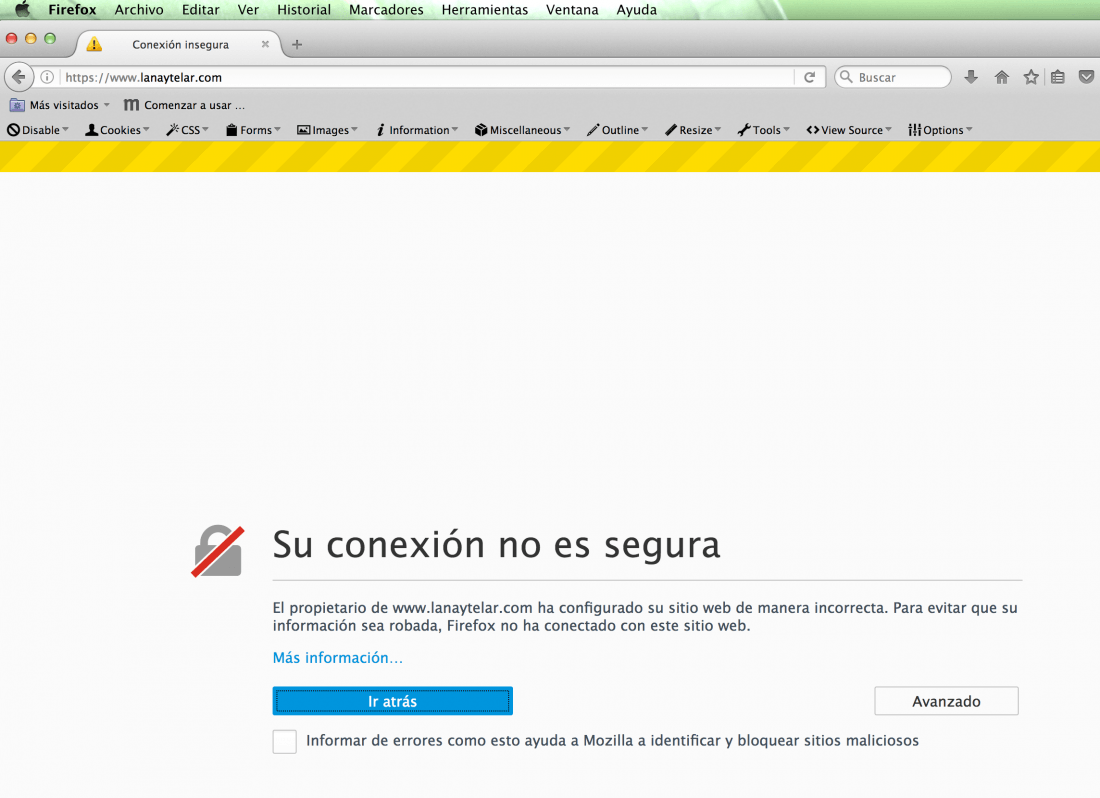The width and height of the screenshot is (1100, 798).
Task: Select the Conexión insegura tab
Action: coord(180,44)
